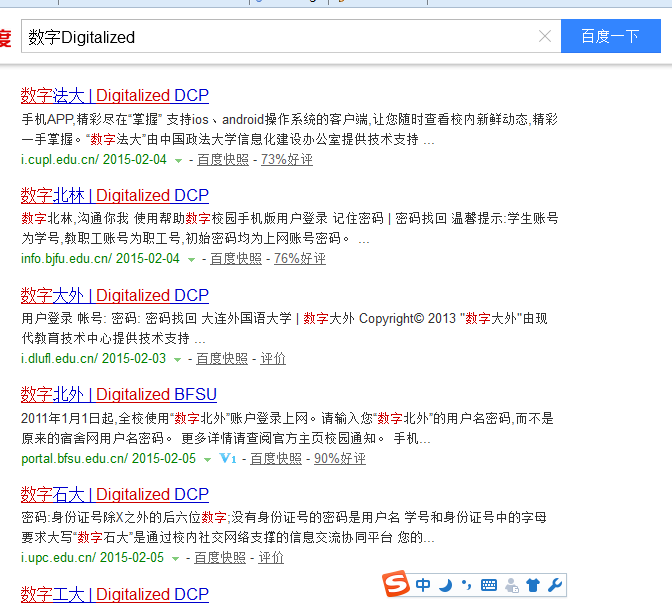Open the 数字北外 | Digitalized BFSU result
Viewport: 672px width, 608px height.
click(x=119, y=394)
